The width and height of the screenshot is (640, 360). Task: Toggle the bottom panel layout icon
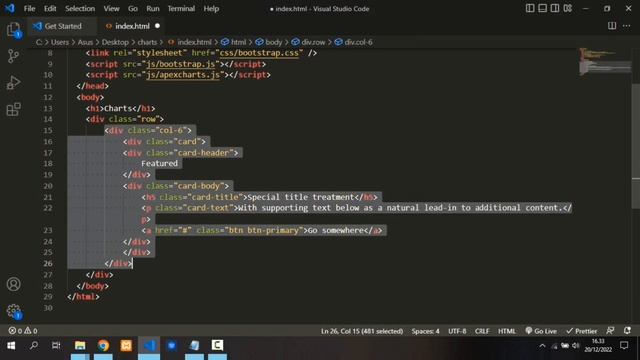(542, 8)
